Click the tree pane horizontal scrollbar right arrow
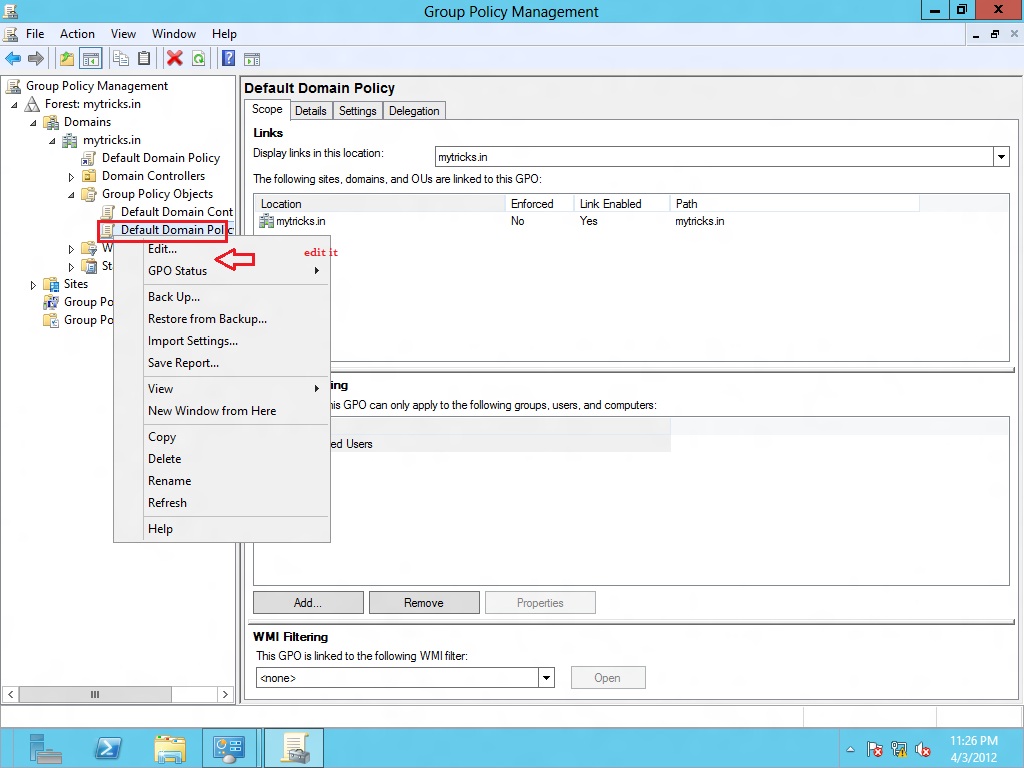The image size is (1024, 768). (x=225, y=695)
